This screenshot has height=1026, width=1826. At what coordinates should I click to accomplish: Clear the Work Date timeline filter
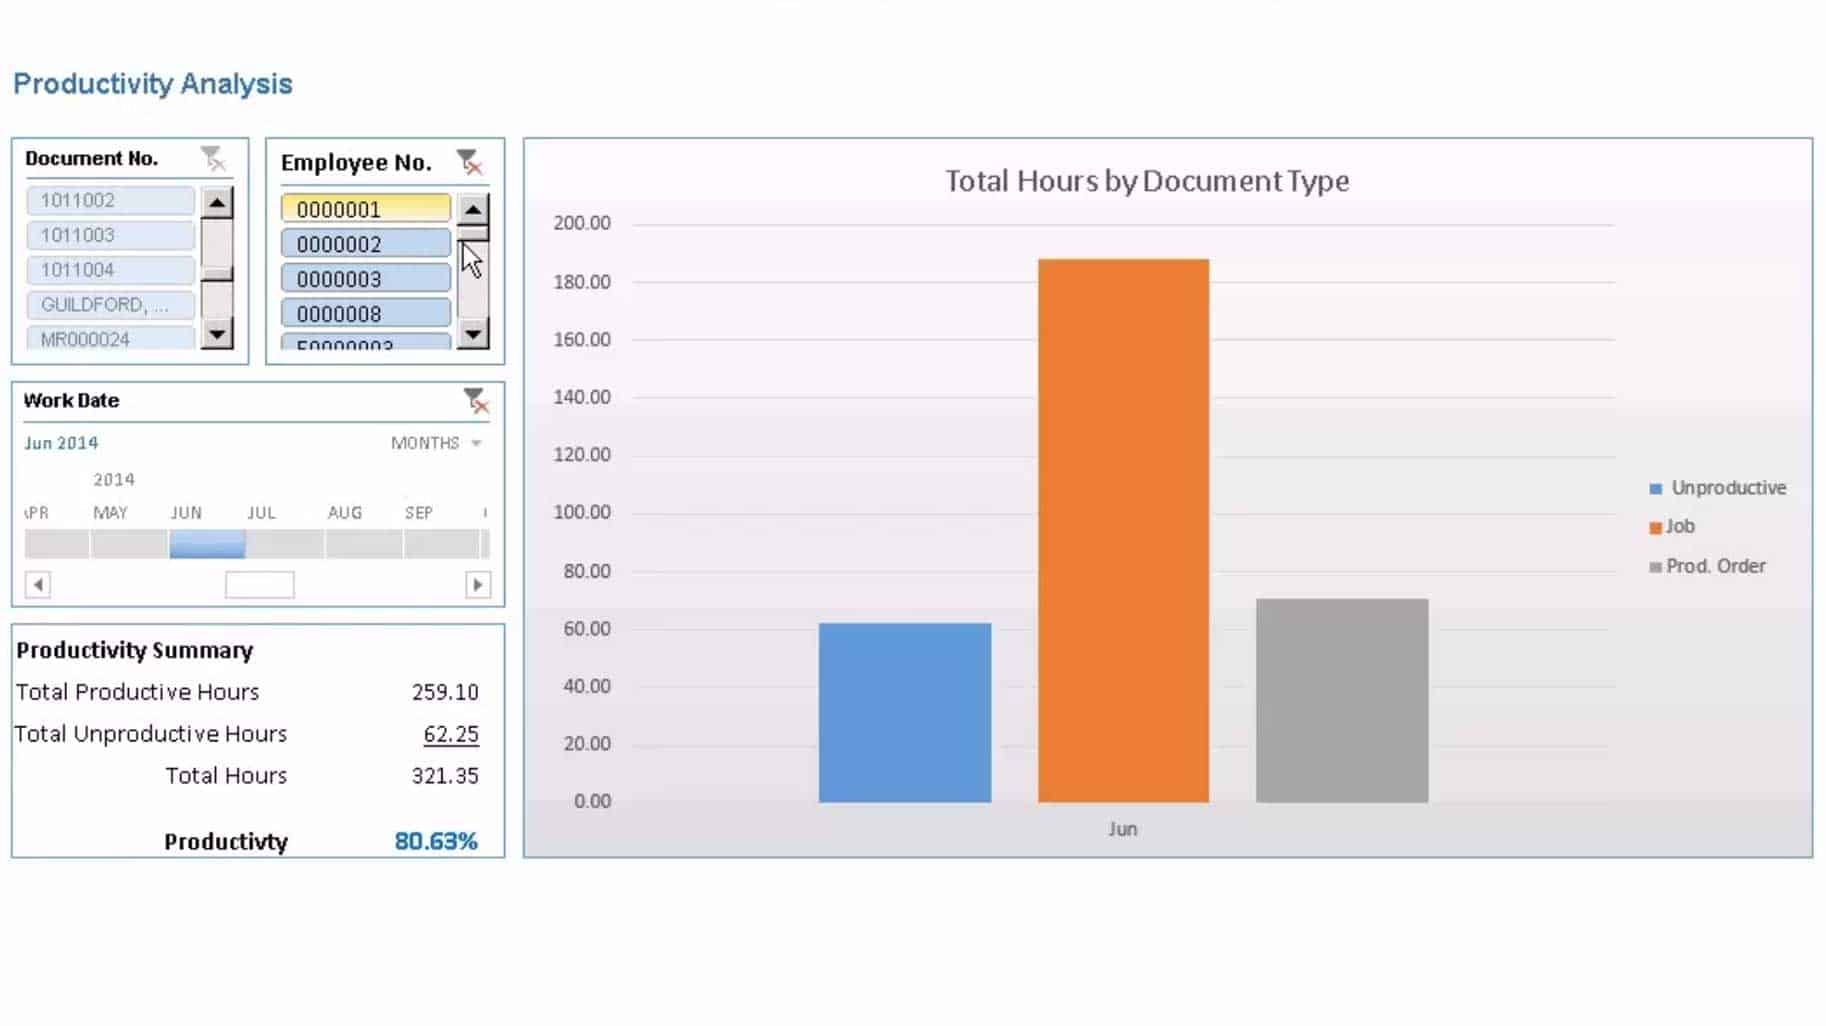click(476, 400)
